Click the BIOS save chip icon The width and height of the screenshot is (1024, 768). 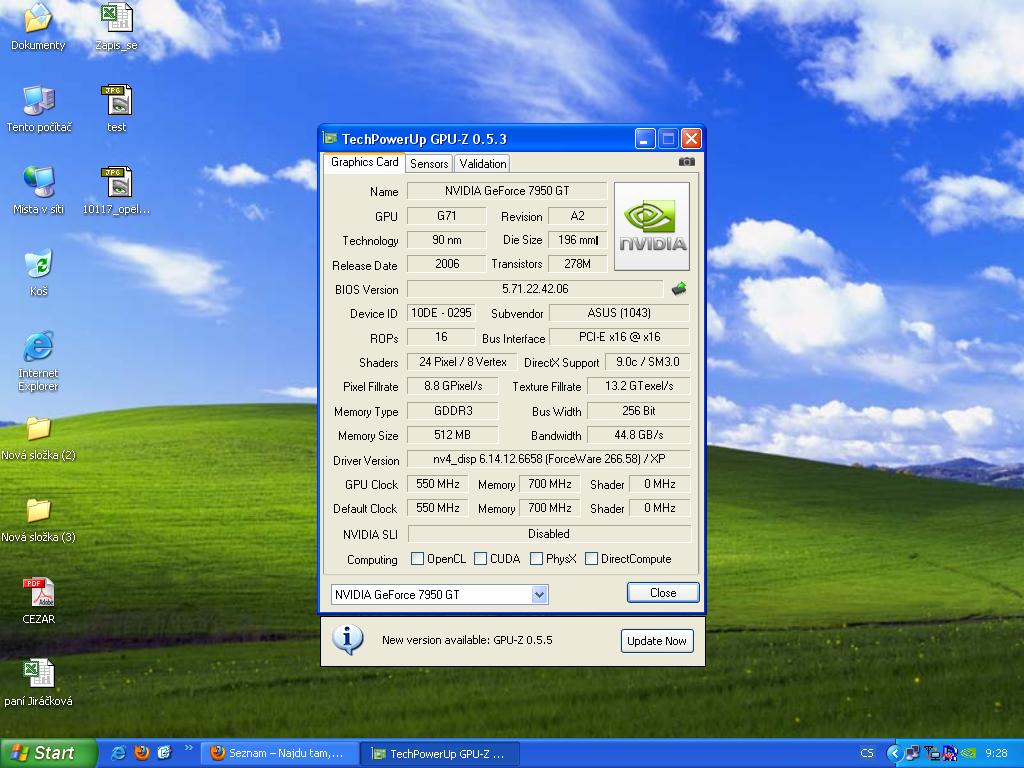point(679,289)
